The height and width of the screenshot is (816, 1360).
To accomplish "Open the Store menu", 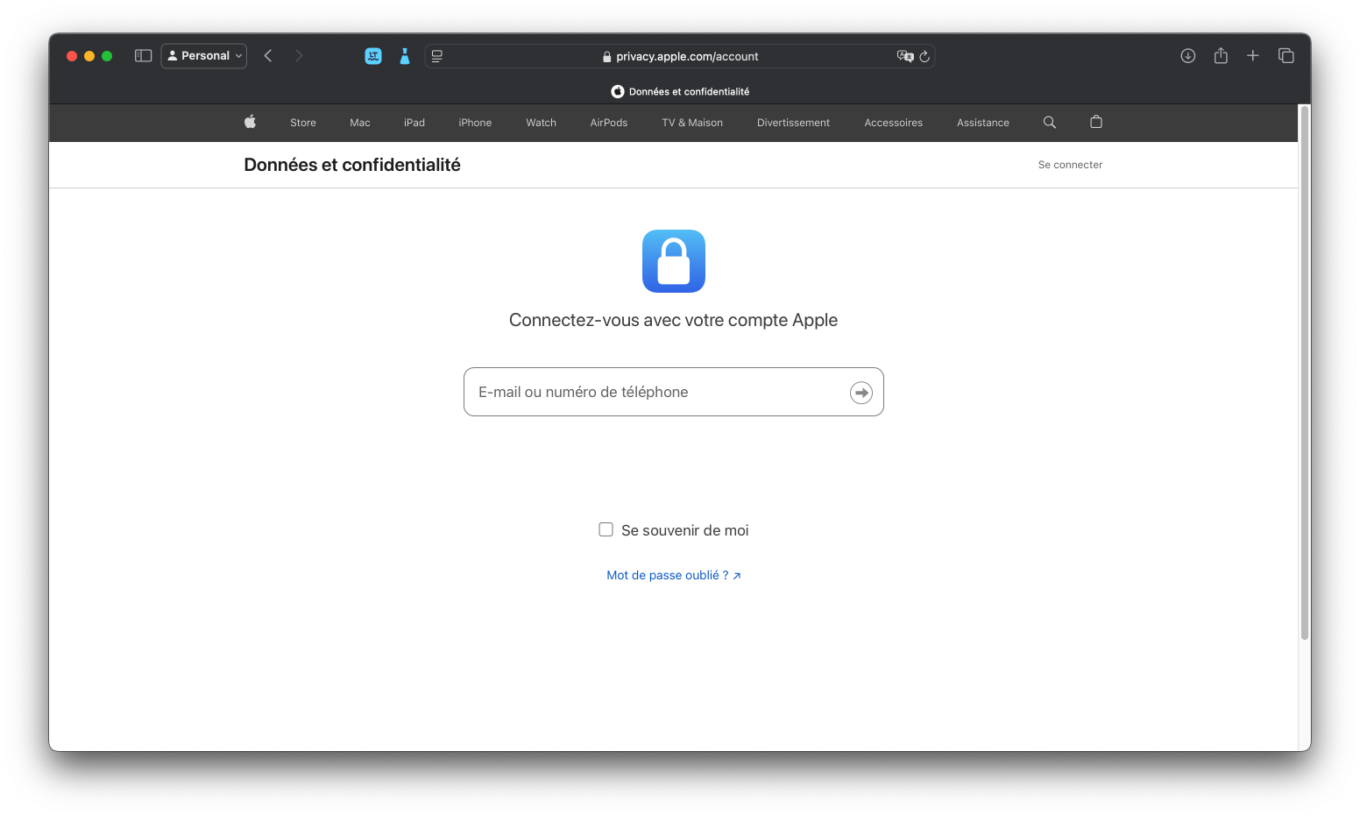I will [303, 123].
